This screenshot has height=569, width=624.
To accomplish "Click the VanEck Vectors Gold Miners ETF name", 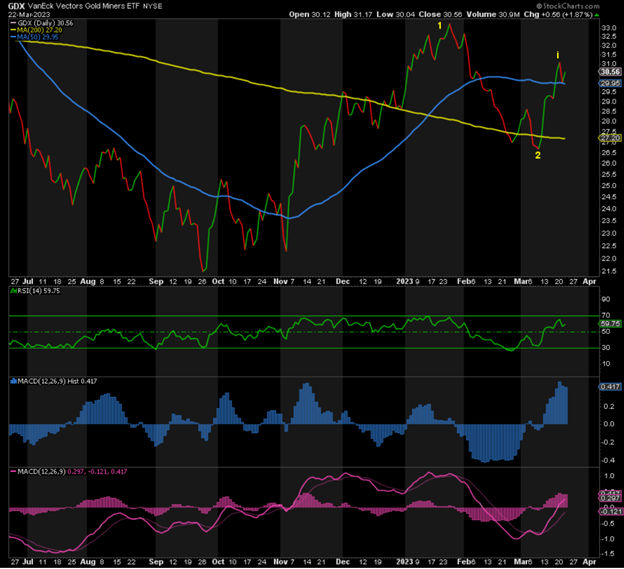I will (x=84, y=6).
